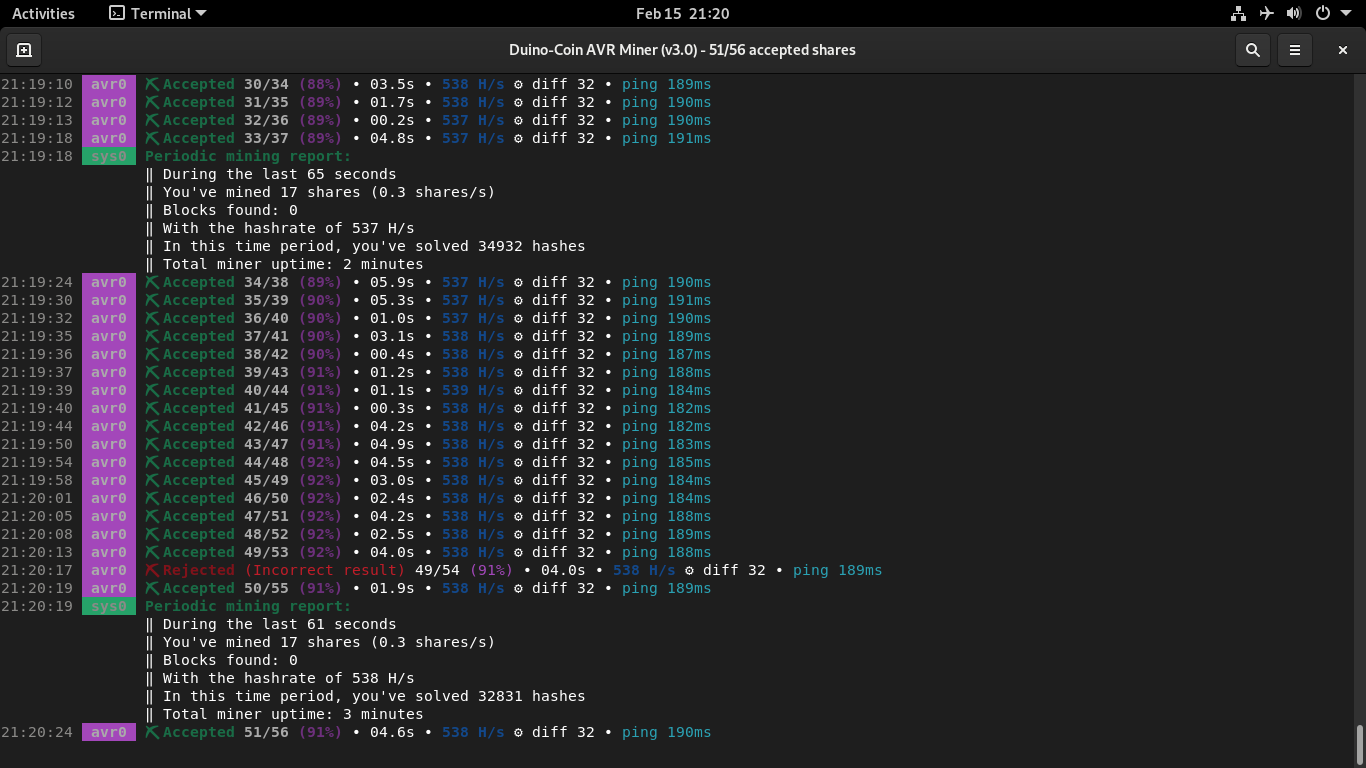Viewport: 1366px width, 768px height.
Task: Click 'Accepted 34/38' entry
Action: click(226, 282)
